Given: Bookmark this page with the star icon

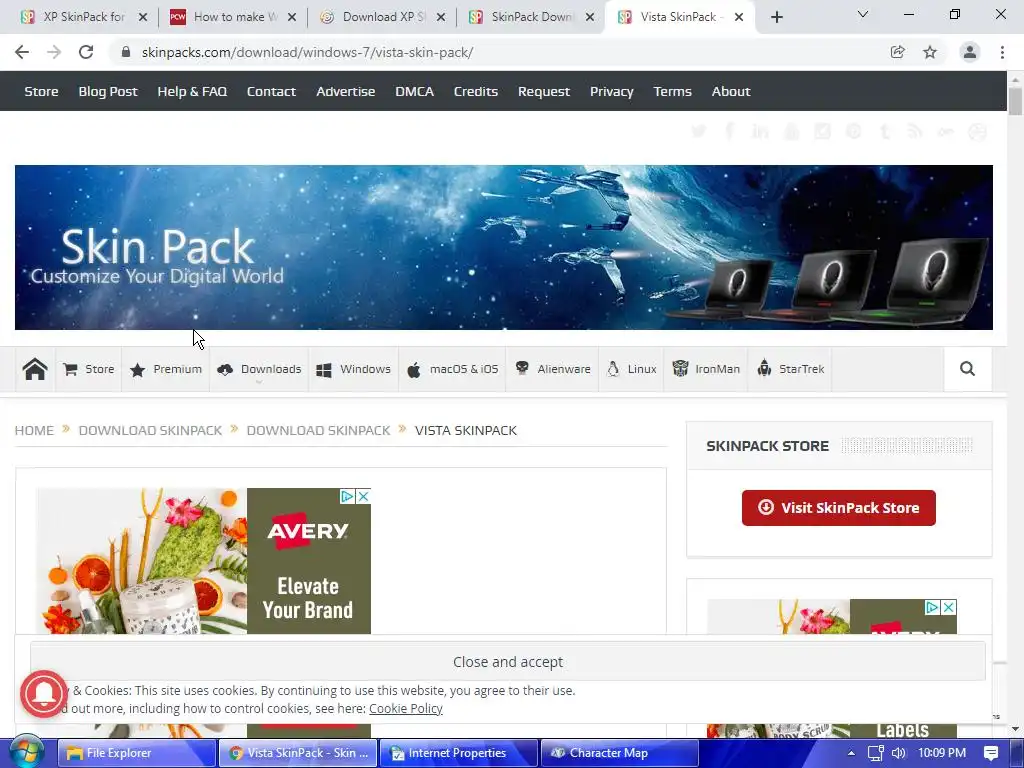Looking at the screenshot, I should 930,52.
